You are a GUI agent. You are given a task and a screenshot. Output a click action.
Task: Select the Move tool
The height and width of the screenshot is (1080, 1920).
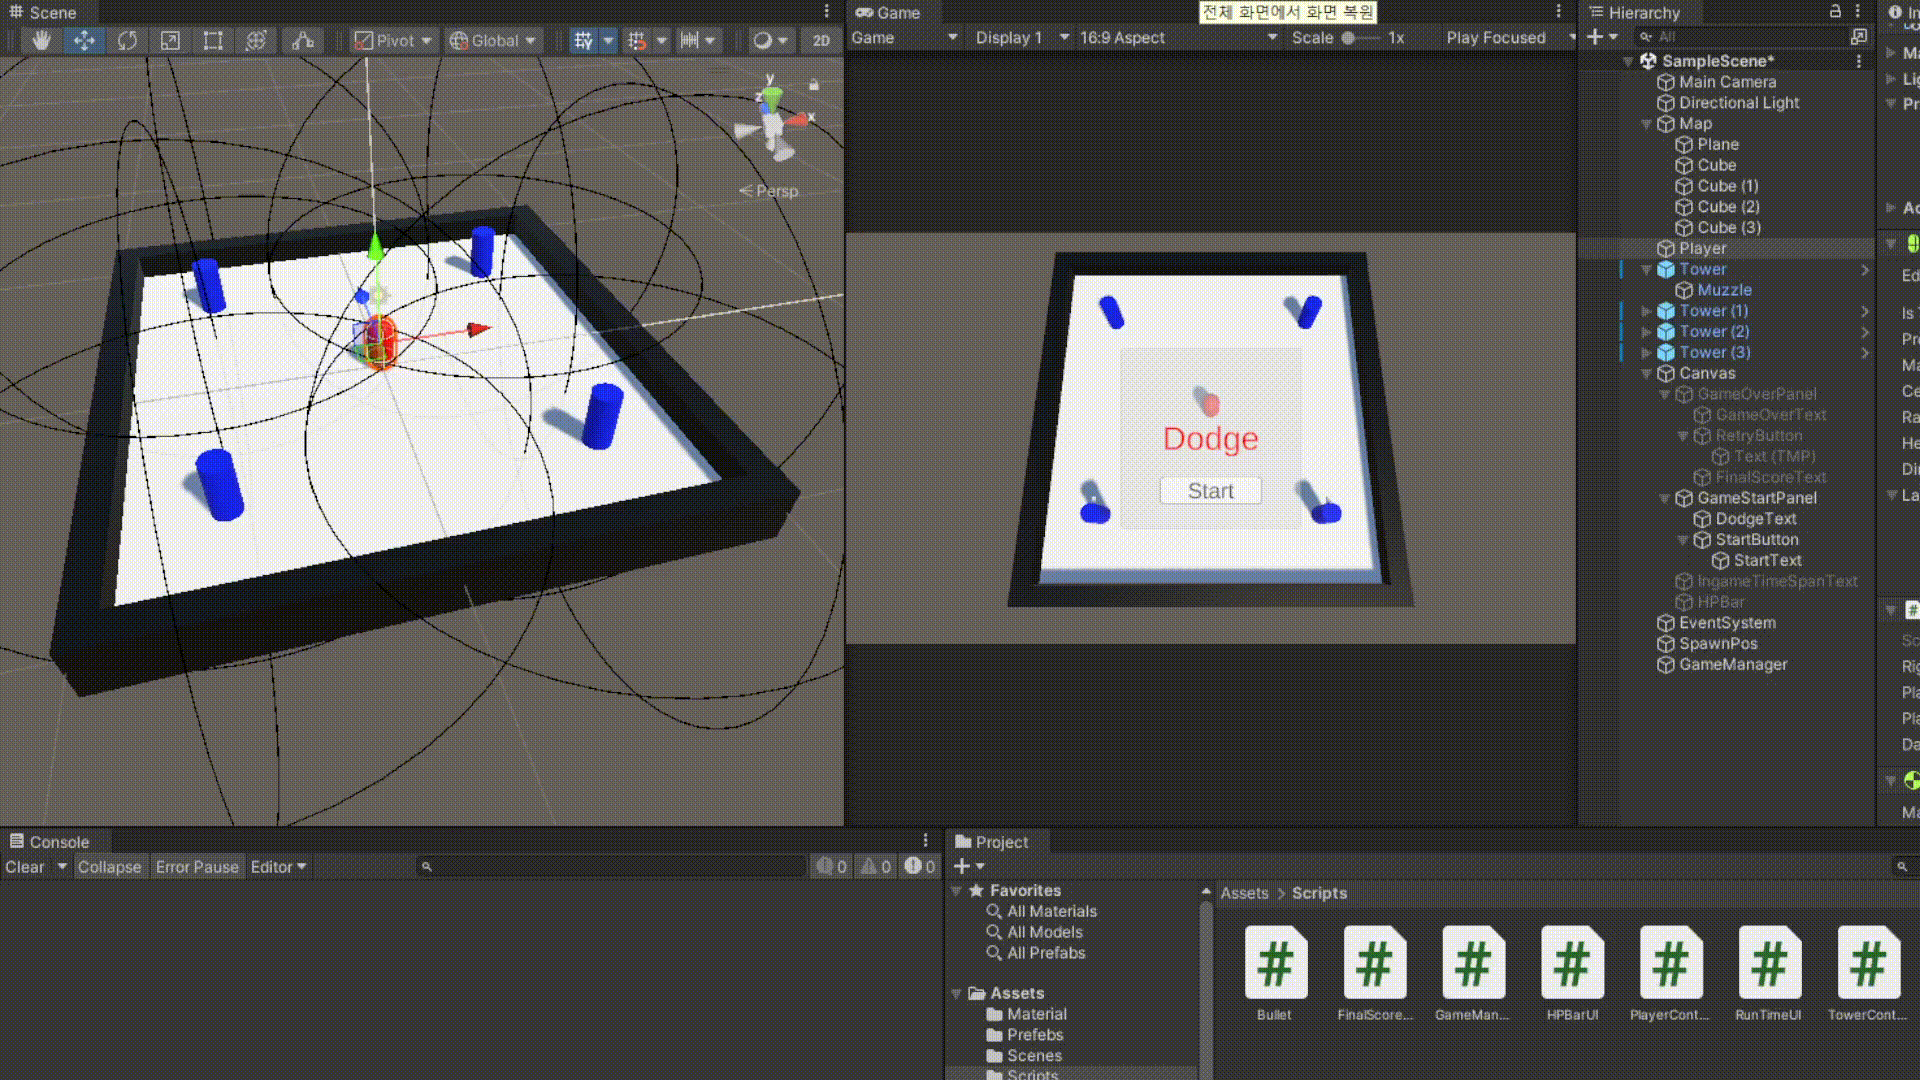tap(84, 40)
